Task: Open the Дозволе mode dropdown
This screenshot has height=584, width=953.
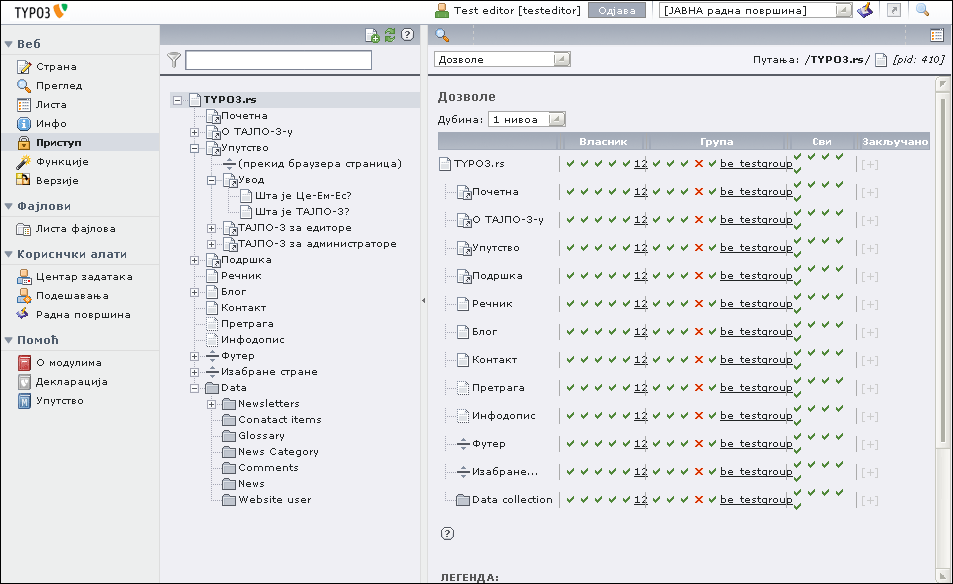Action: pyautogui.click(x=502, y=60)
